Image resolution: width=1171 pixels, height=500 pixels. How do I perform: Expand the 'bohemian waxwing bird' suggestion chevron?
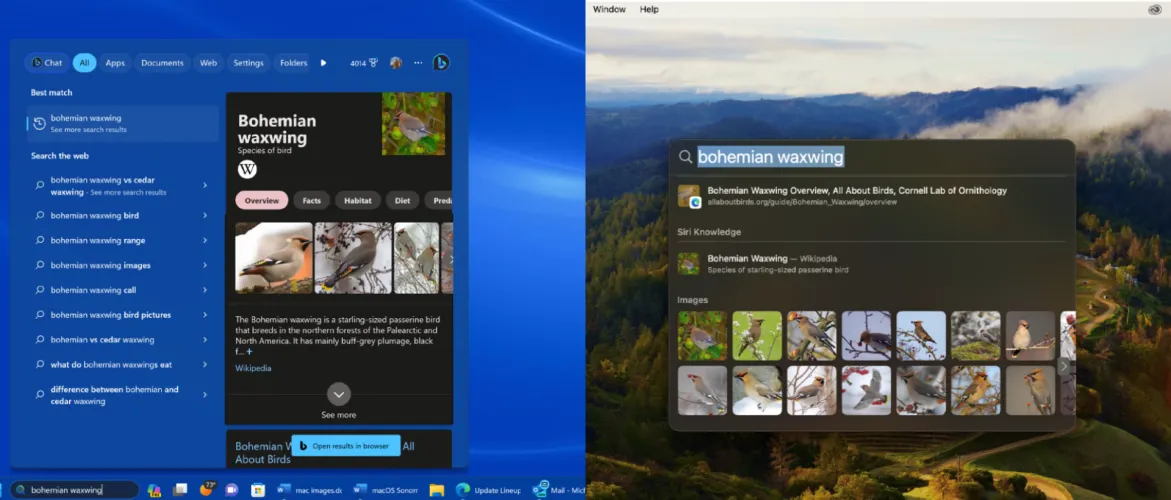coord(205,215)
